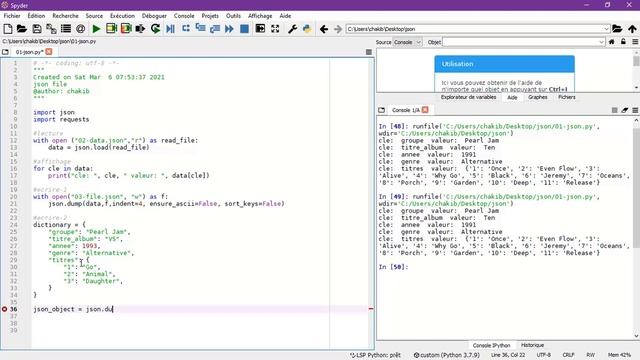Save the current file
This screenshot has width=640, height=360.
click(37, 29)
